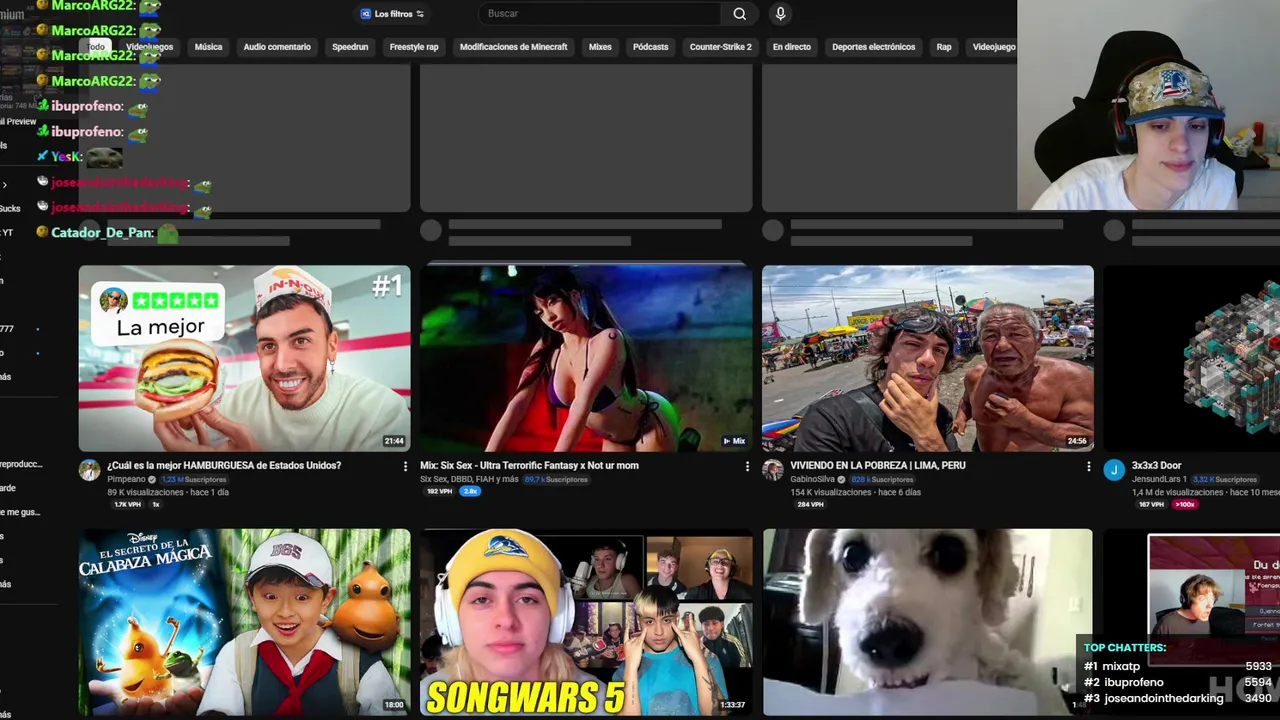Click the 828 k Suscriptores badge
This screenshot has height=720, width=1280.
(880, 479)
